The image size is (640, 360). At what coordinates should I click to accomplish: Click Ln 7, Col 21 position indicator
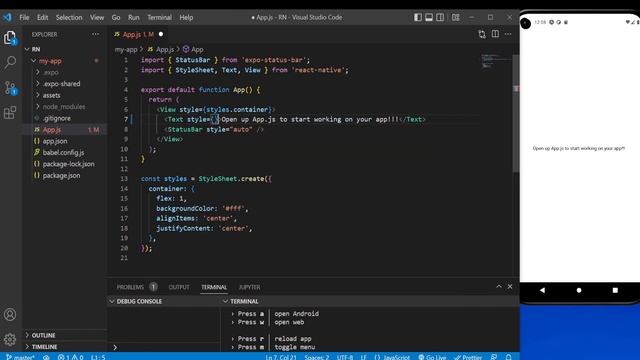(281, 357)
